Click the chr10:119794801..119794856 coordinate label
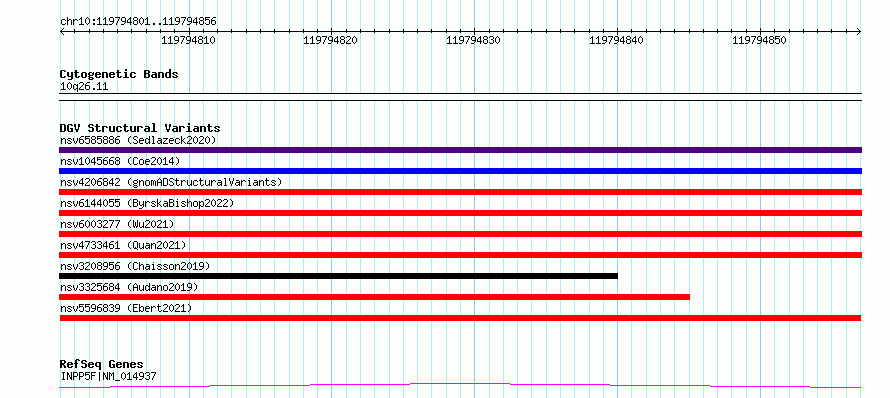890x398 pixels. pyautogui.click(x=138, y=22)
